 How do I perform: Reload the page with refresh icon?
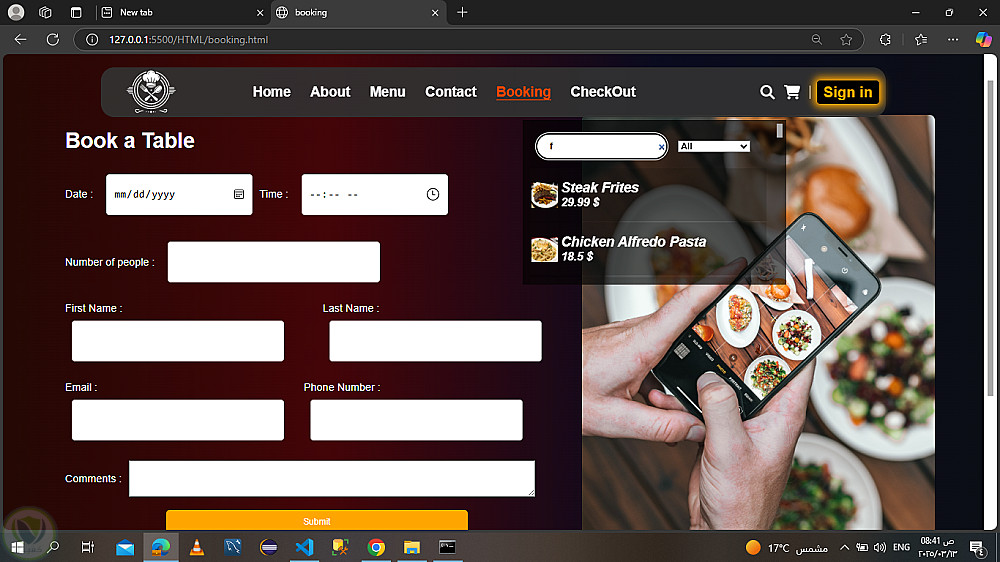tap(53, 40)
